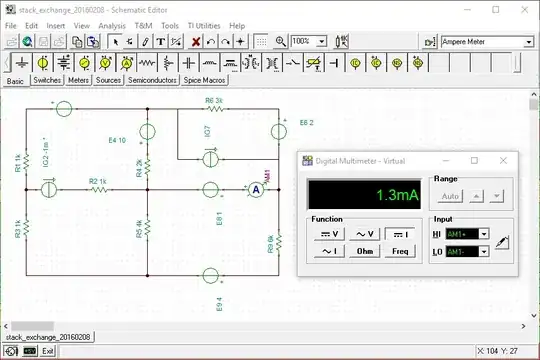The width and height of the screenshot is (540, 360).
Task: Enable Freq measurement function
Action: point(400,251)
